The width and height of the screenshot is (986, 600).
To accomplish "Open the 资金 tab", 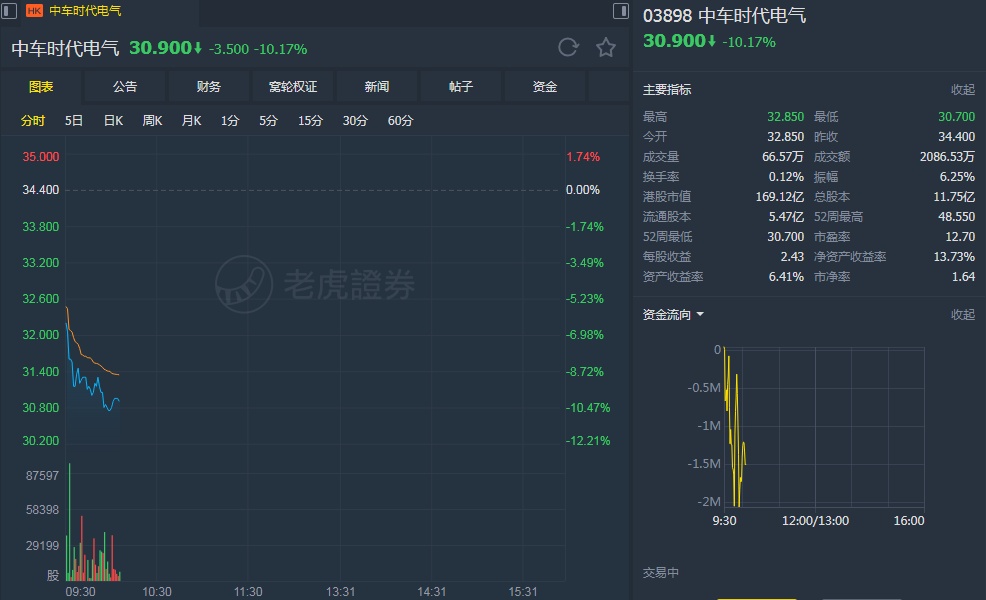I will (x=545, y=87).
